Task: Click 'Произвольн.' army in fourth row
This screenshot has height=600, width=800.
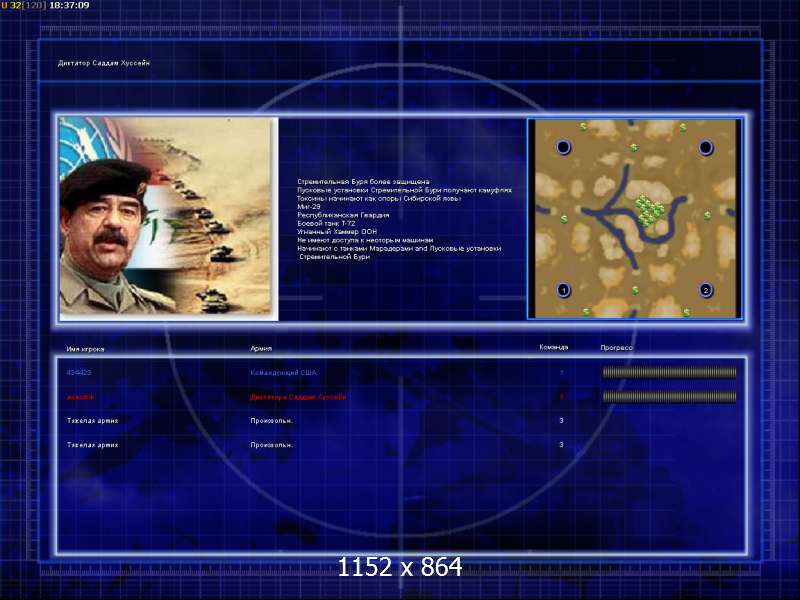Action: (271, 445)
